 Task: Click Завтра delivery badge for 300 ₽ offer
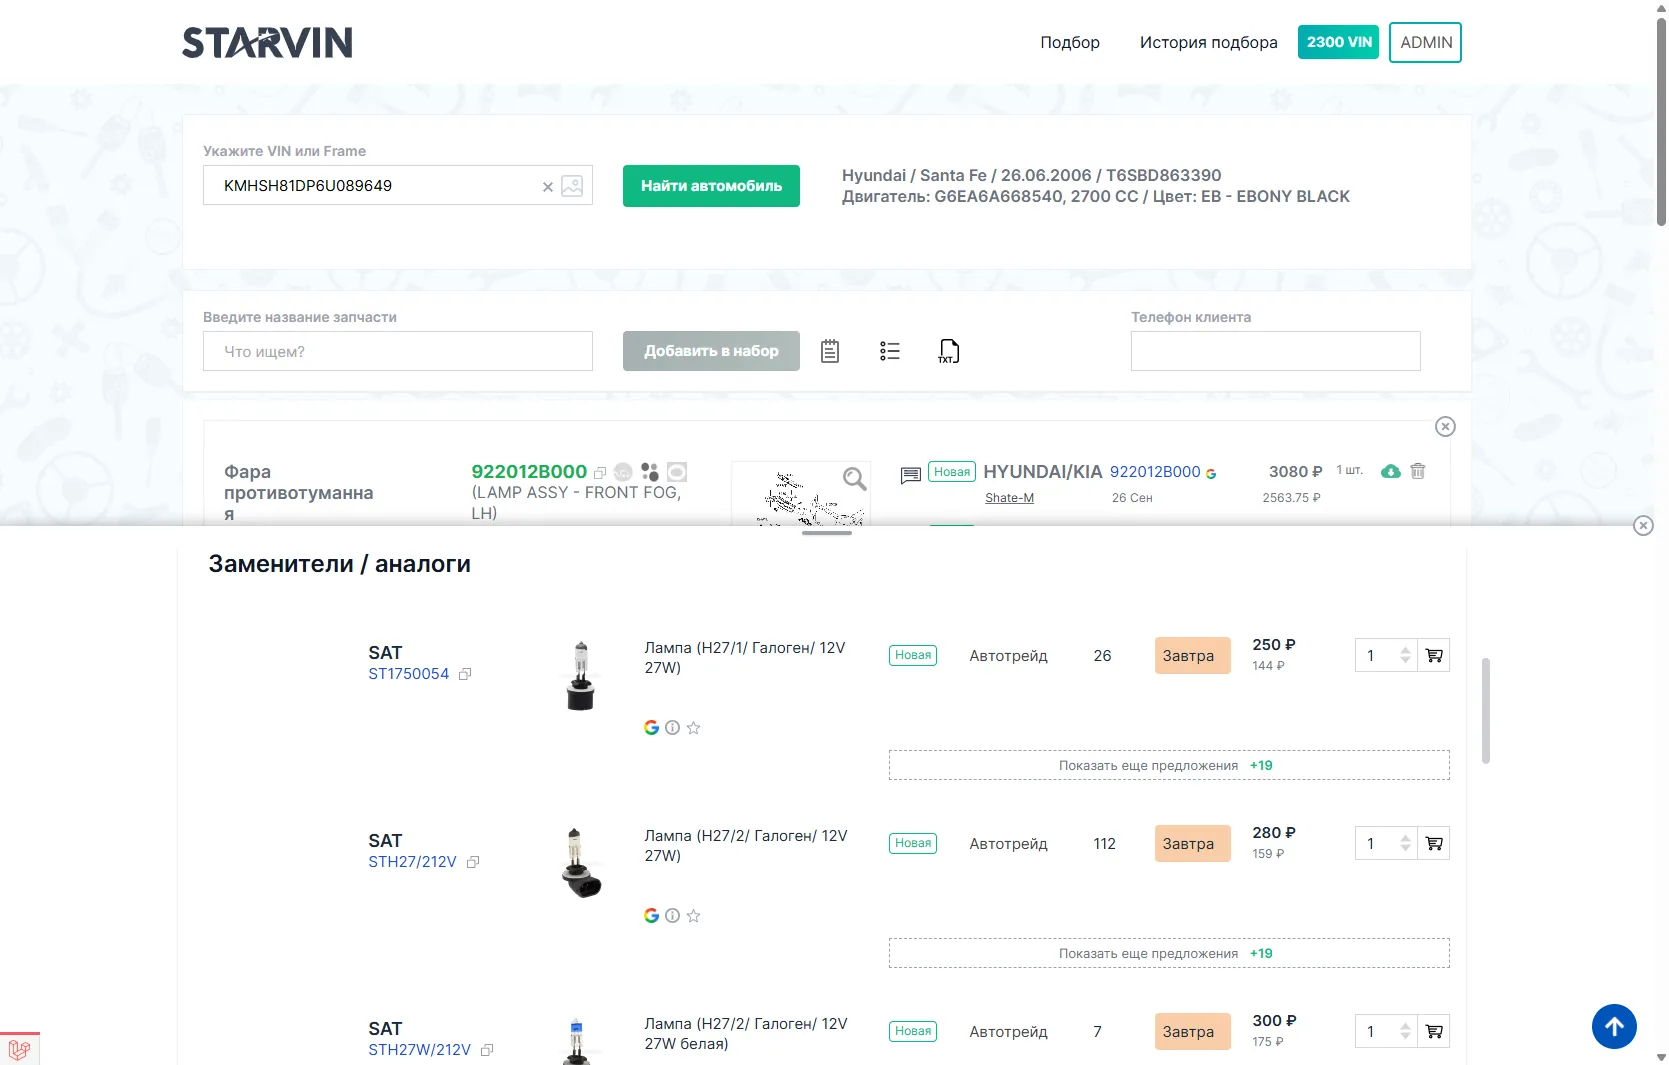click(1192, 1032)
